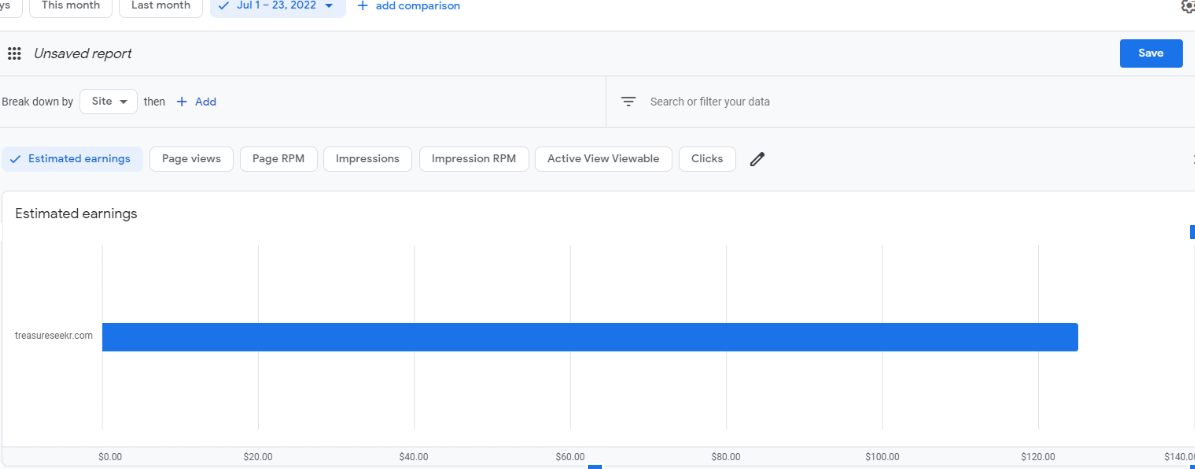1195x469 pixels.
Task: Enable the Page RPM metric
Action: [x=278, y=159]
